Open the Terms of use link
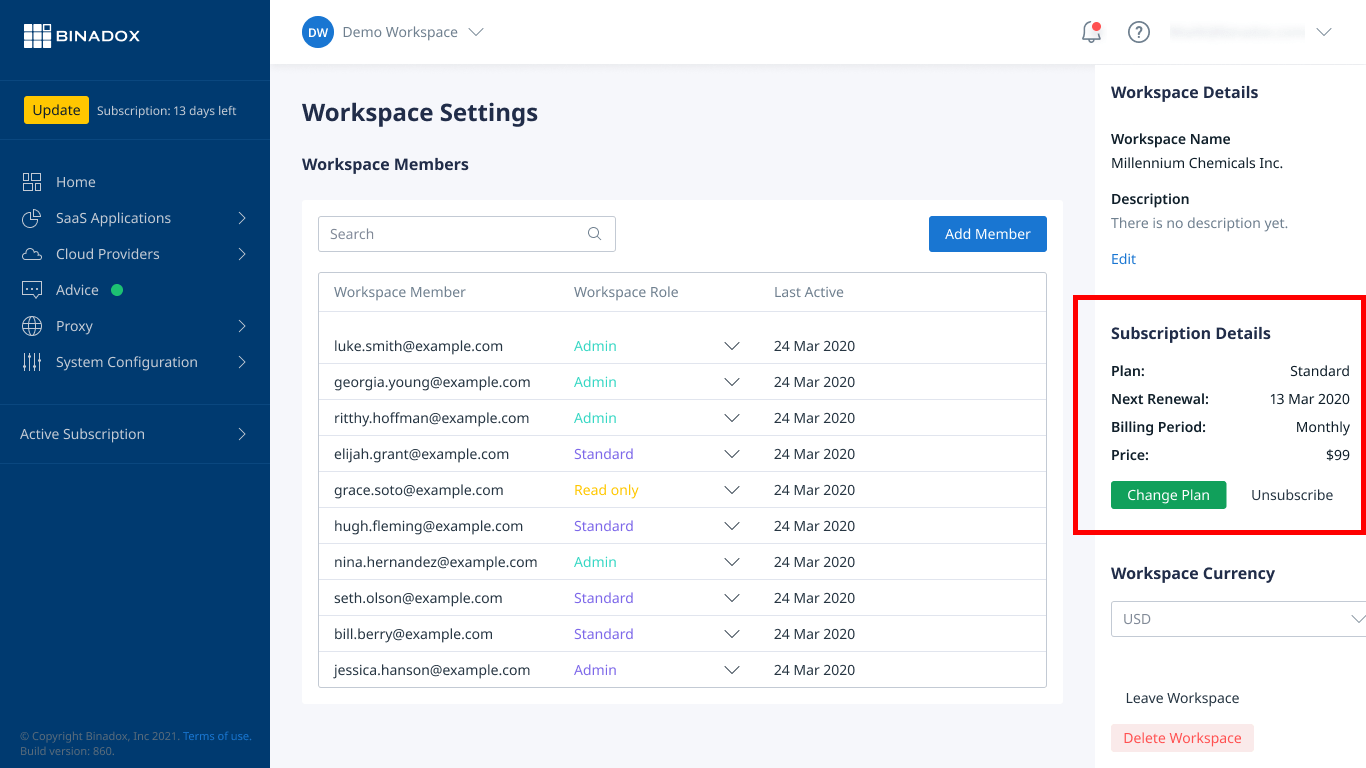This screenshot has width=1366, height=768. tap(216, 736)
